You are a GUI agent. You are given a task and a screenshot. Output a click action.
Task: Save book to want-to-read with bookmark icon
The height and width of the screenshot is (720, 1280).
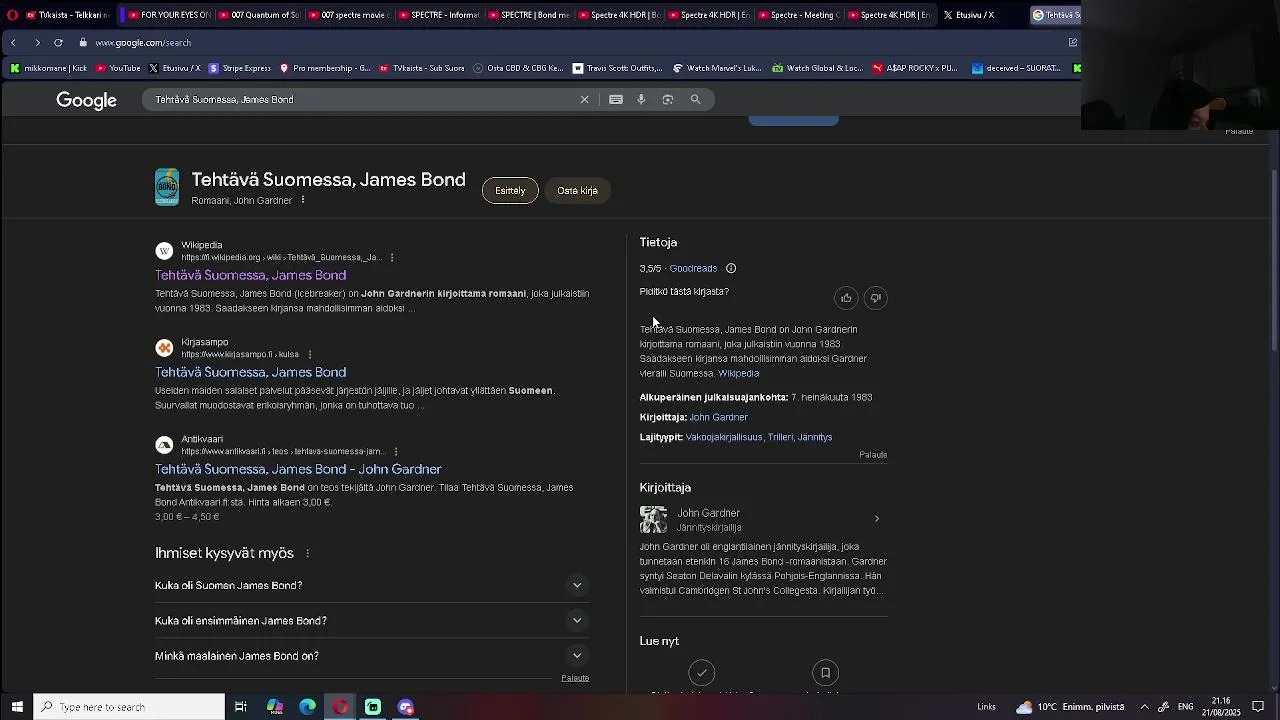point(825,673)
